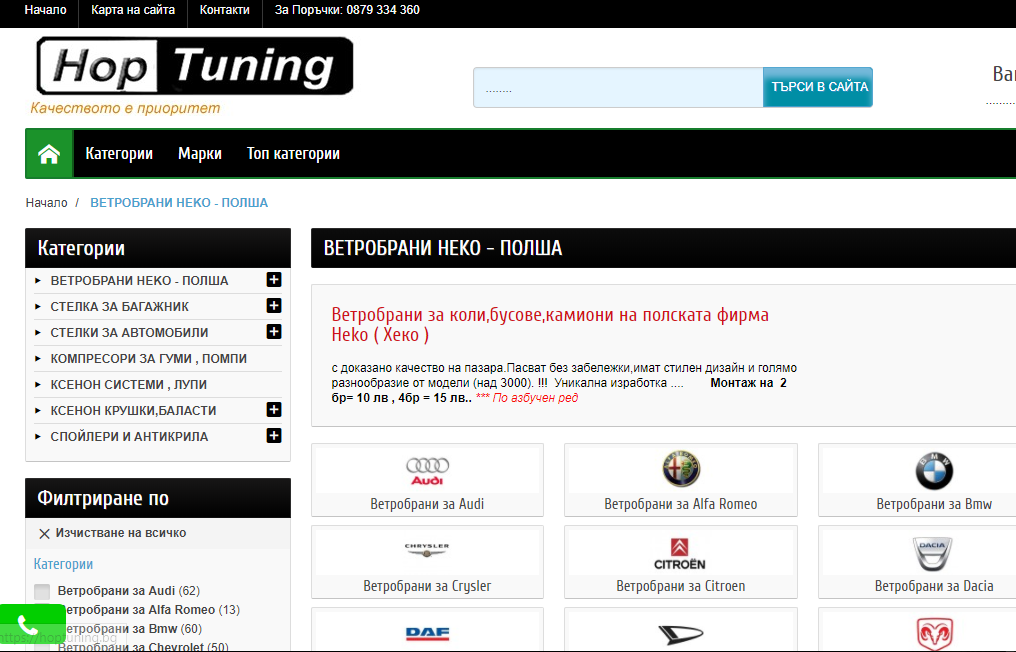Open КОМПРЕСОРИ ЗА ГУМИ , ПОМПИ category
Screen dimensions: 1016x652
[x=148, y=358]
